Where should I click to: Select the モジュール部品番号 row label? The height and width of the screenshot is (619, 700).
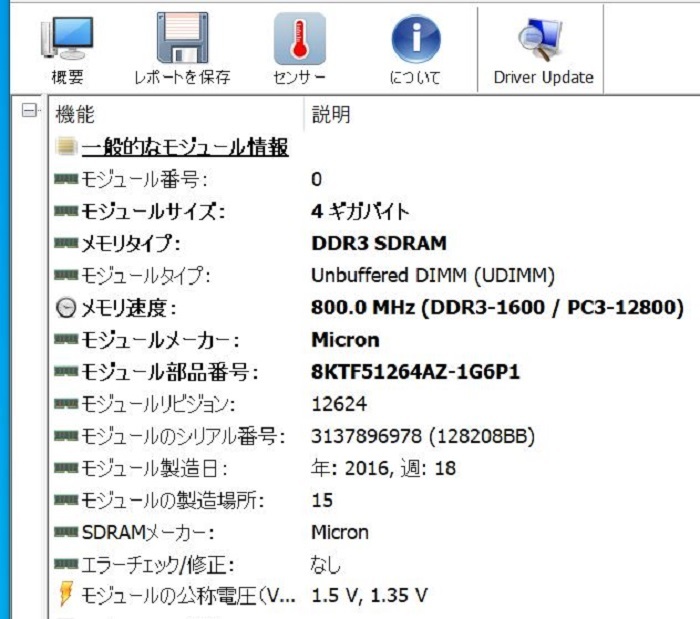click(170, 372)
